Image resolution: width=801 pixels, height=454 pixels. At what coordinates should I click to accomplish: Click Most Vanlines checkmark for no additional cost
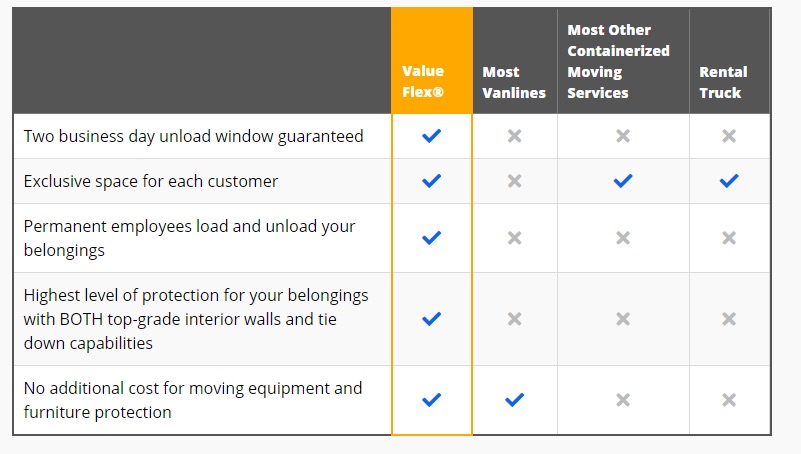[x=514, y=400]
